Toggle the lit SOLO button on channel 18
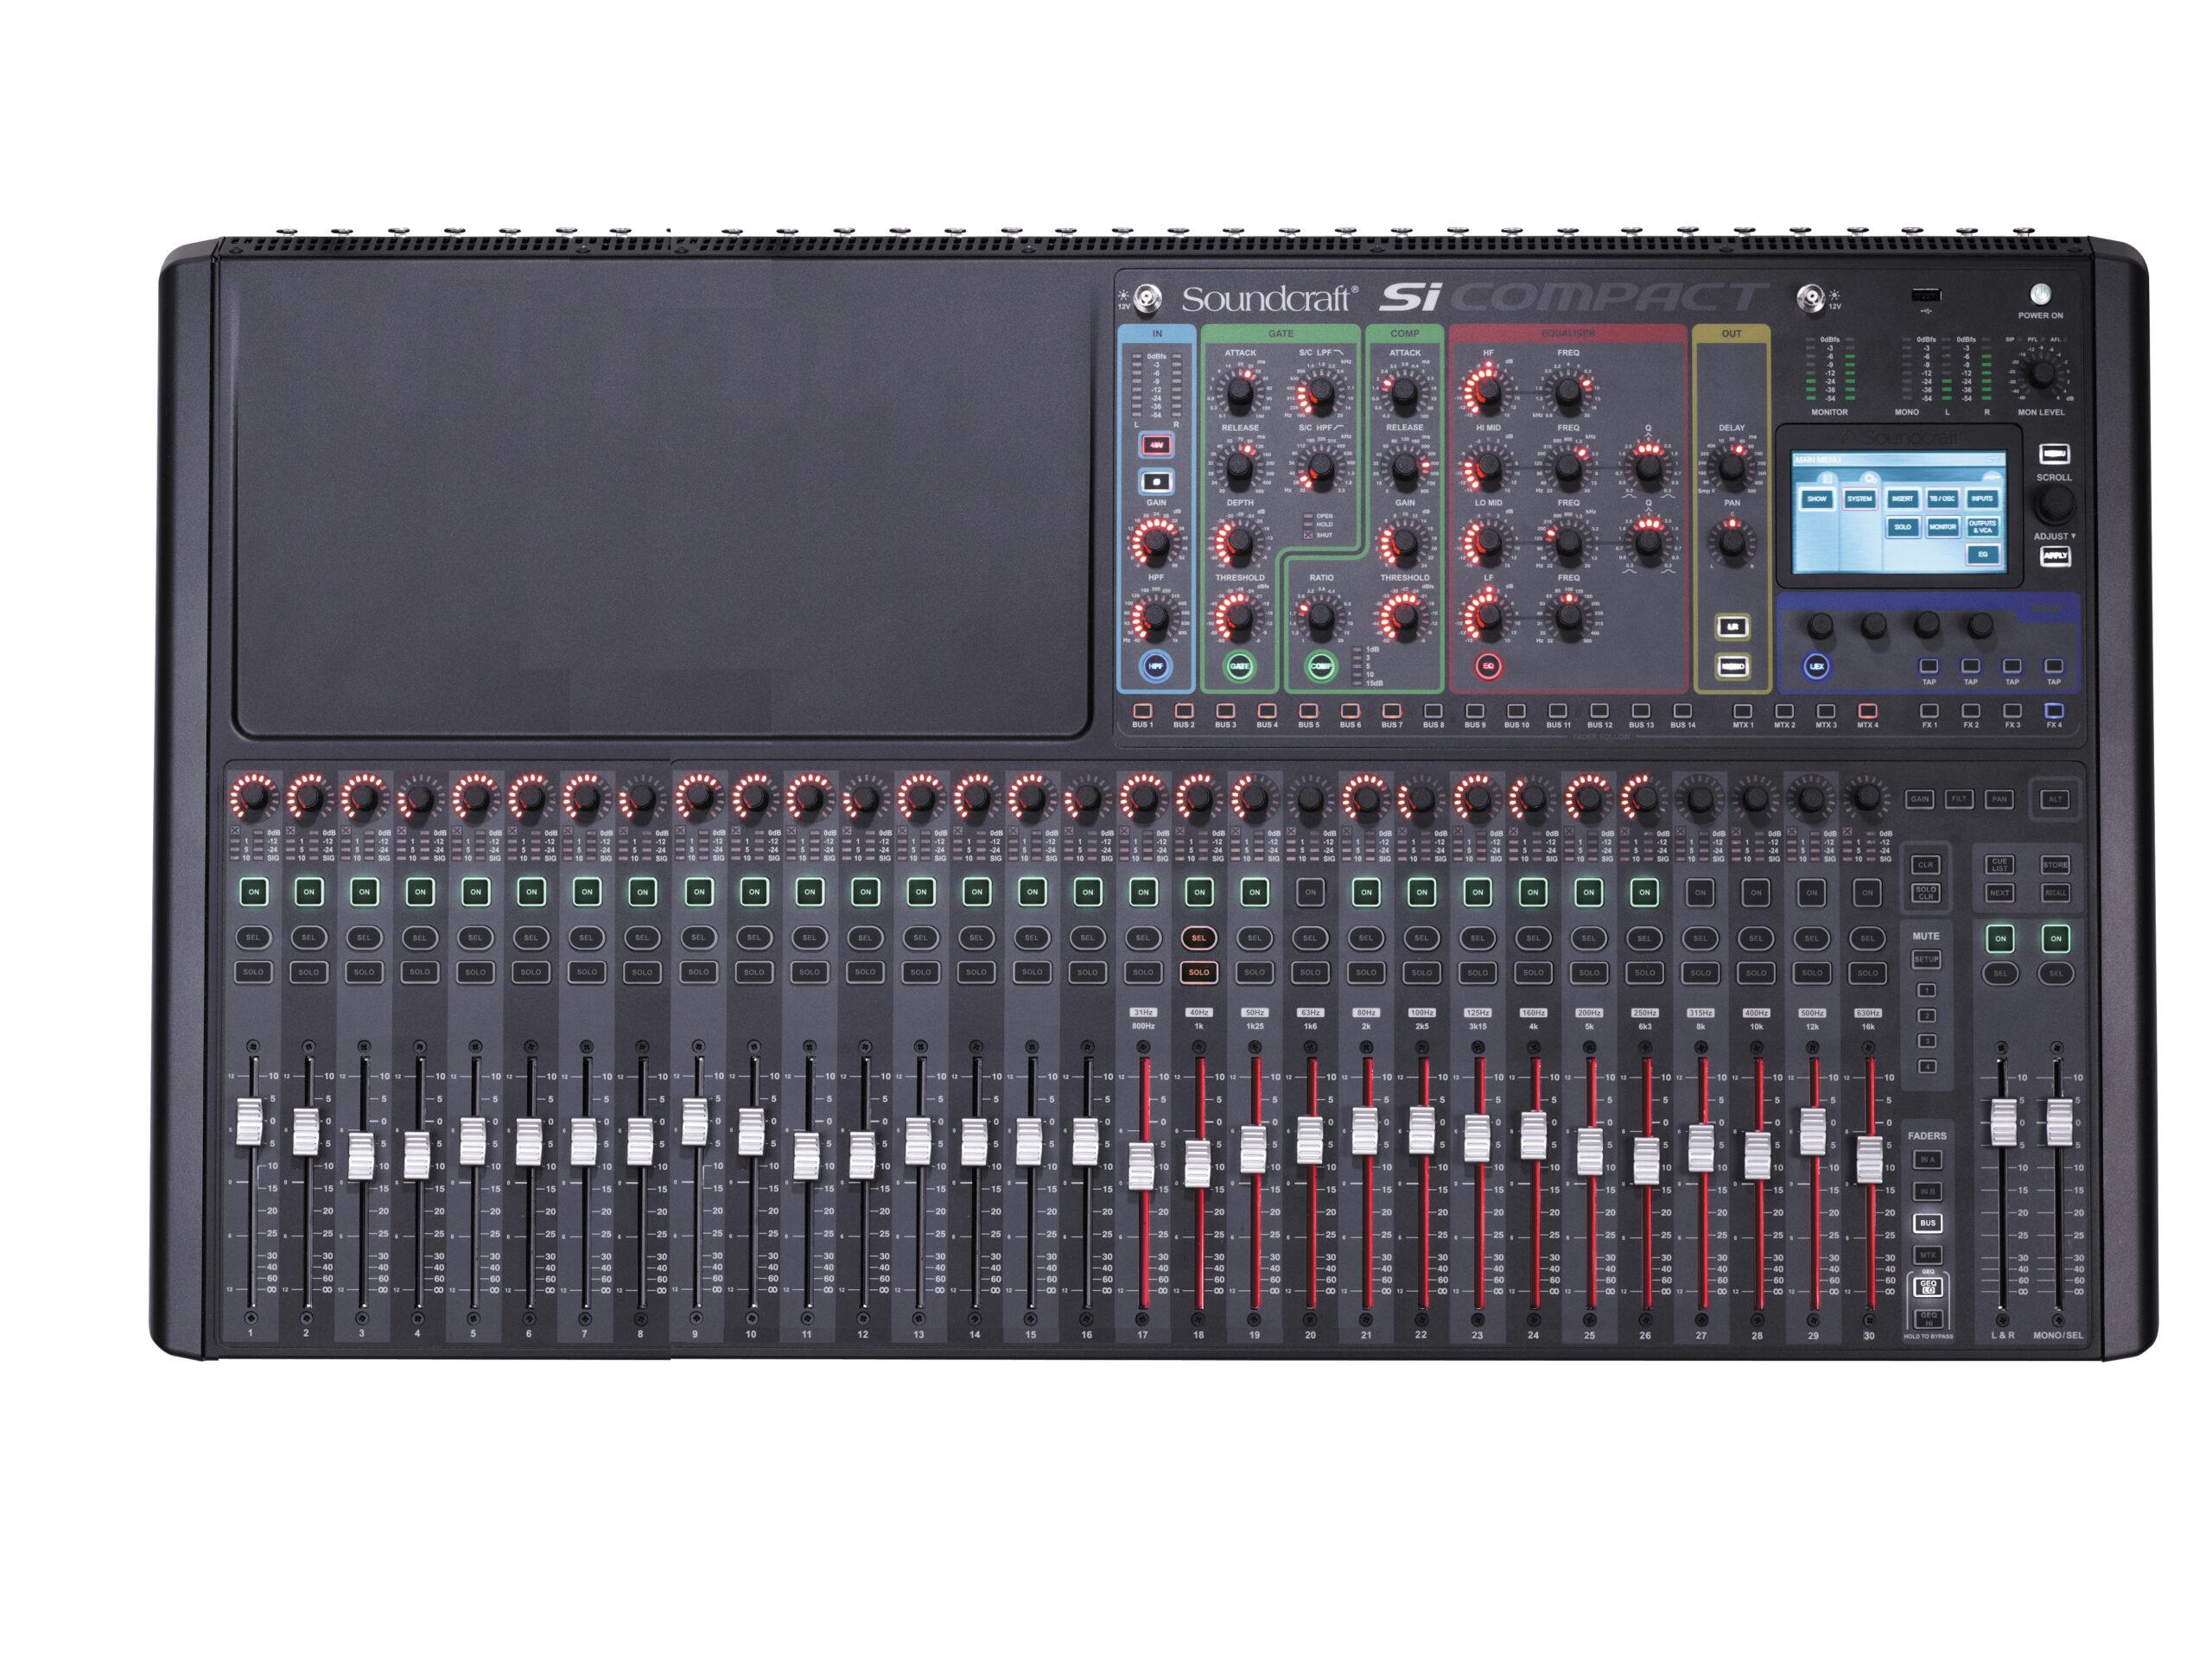This screenshot has height=1659, width=2212. point(1198,971)
